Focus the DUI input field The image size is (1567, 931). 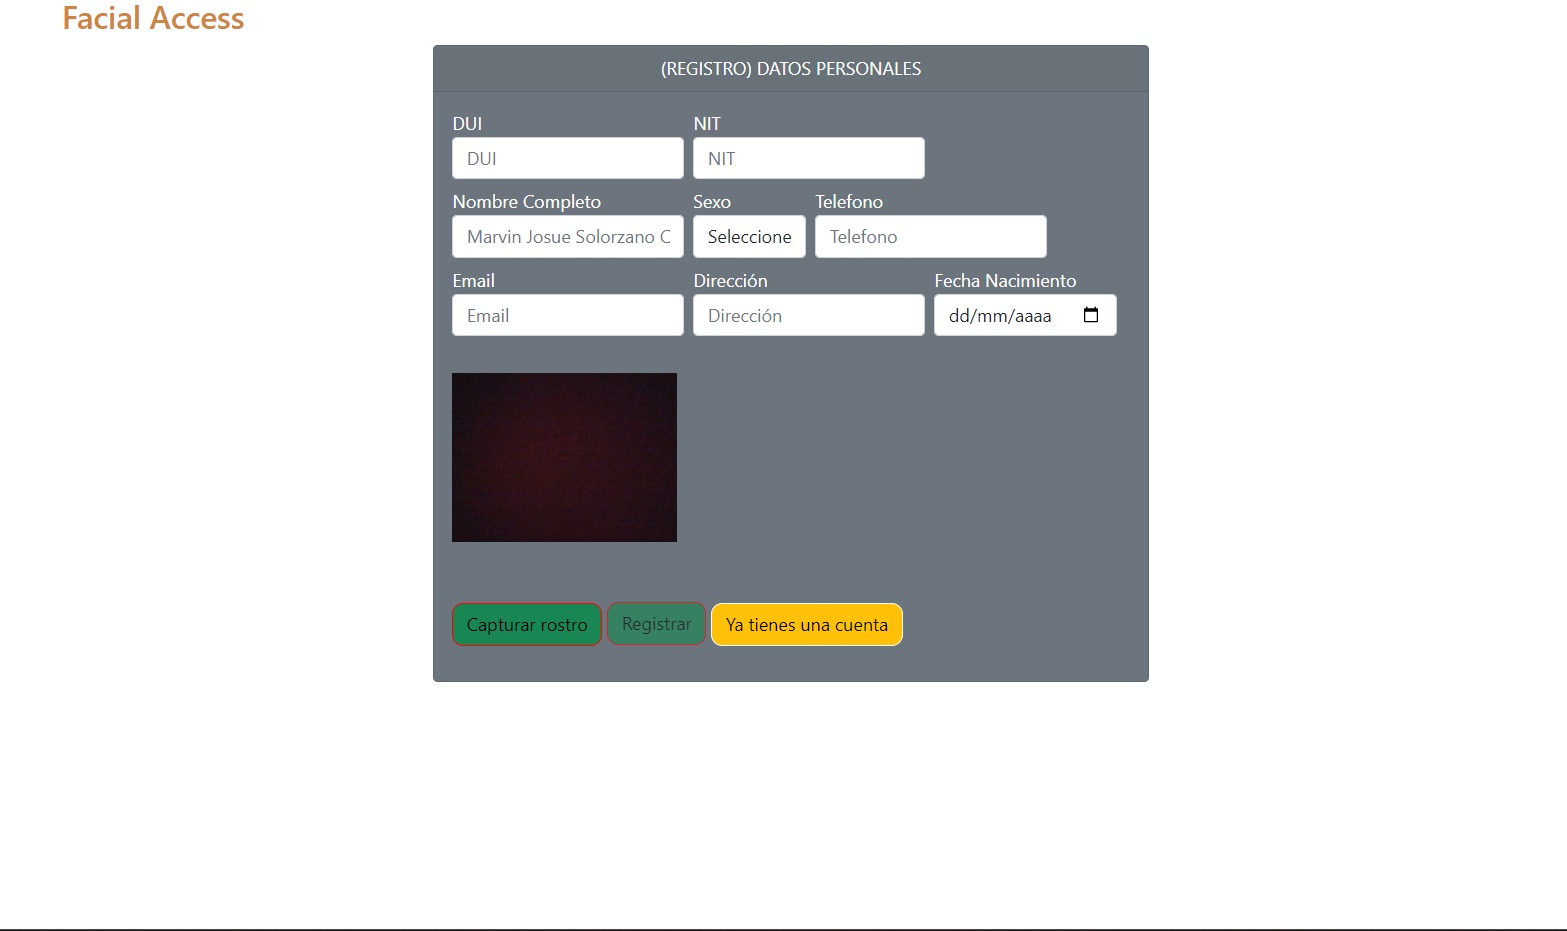point(567,158)
